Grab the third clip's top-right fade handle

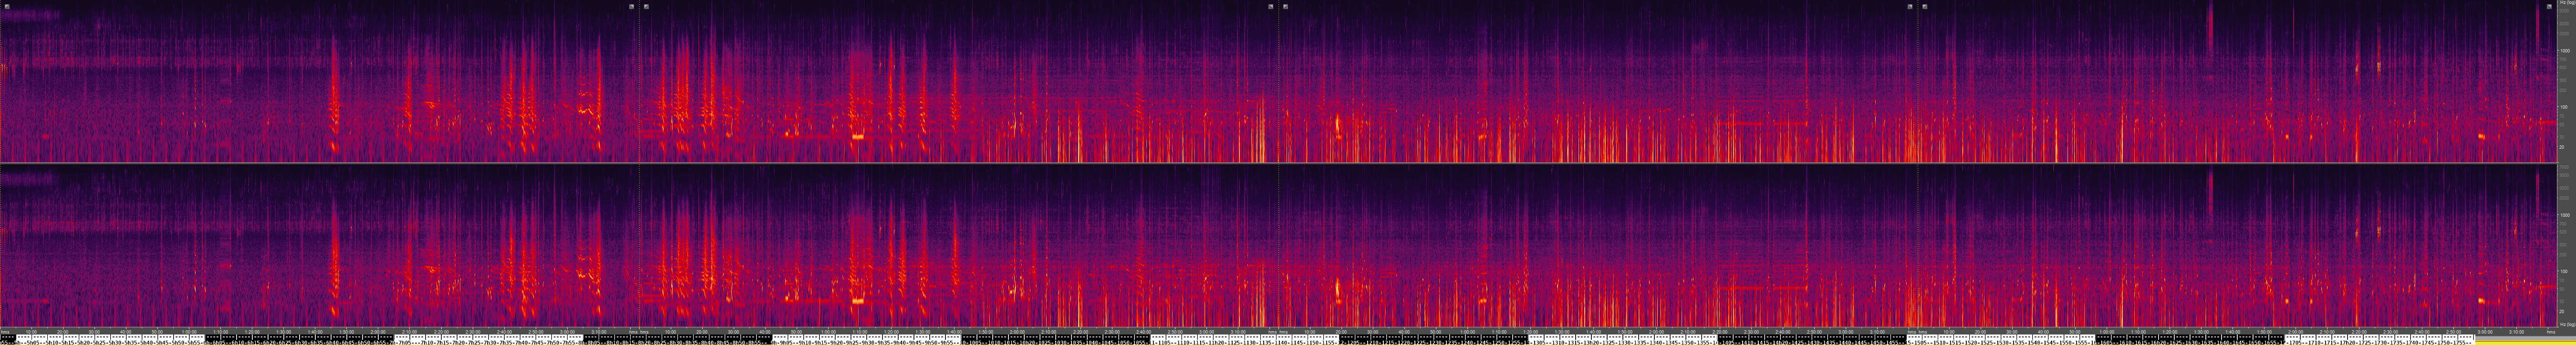point(1910,6)
